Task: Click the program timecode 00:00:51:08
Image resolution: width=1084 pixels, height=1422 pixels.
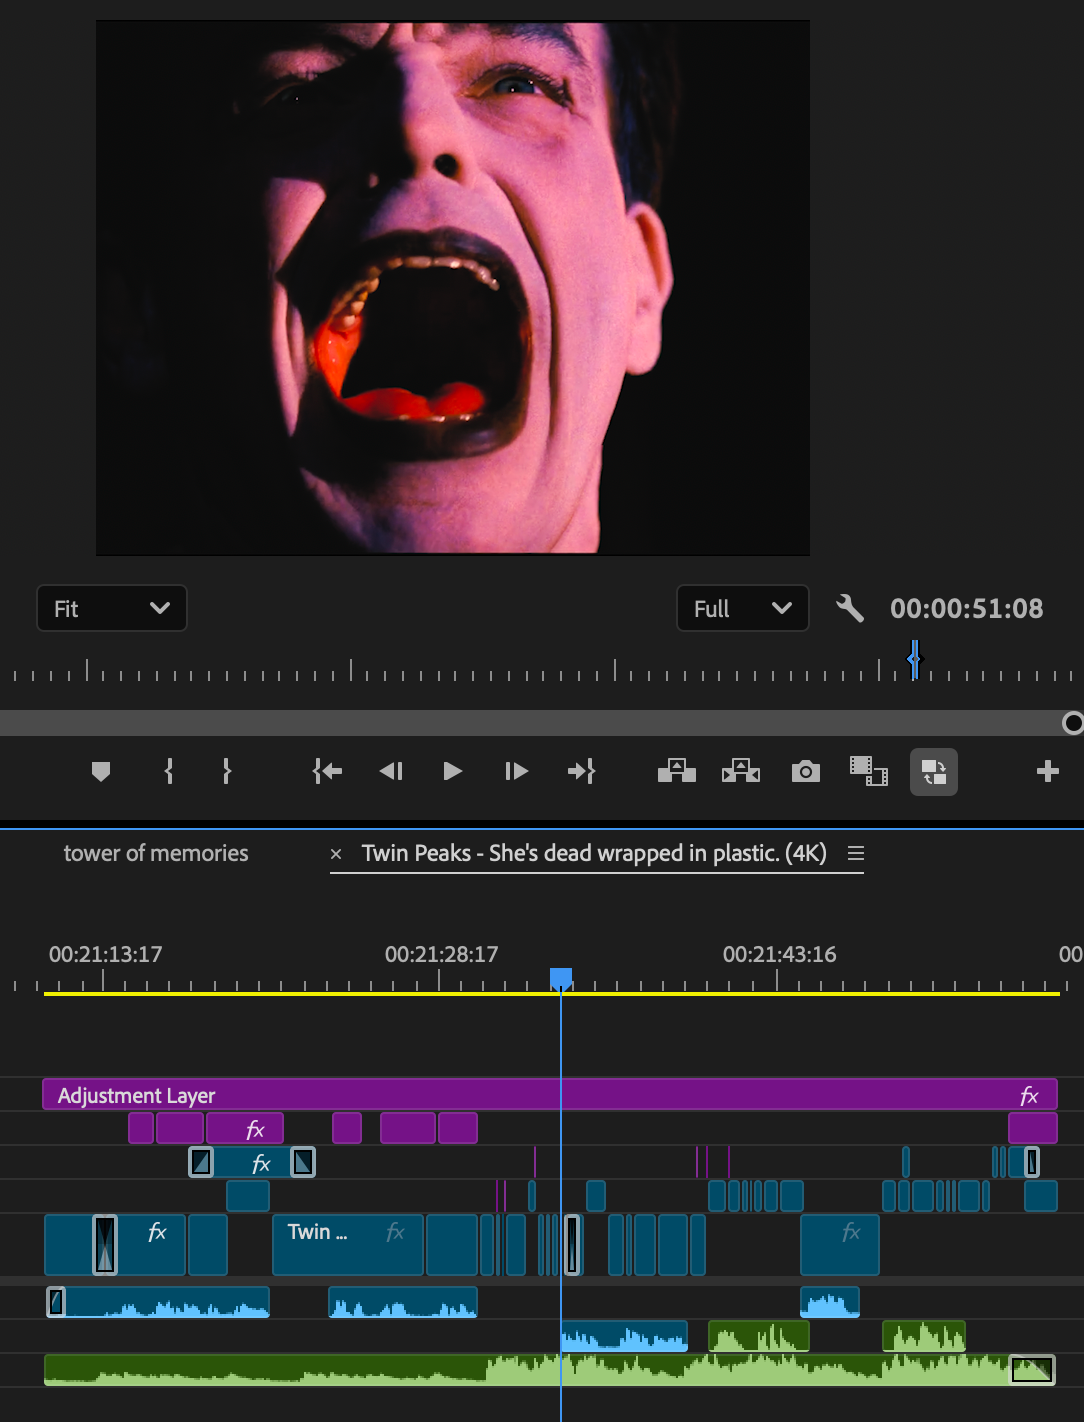Action: pos(966,608)
